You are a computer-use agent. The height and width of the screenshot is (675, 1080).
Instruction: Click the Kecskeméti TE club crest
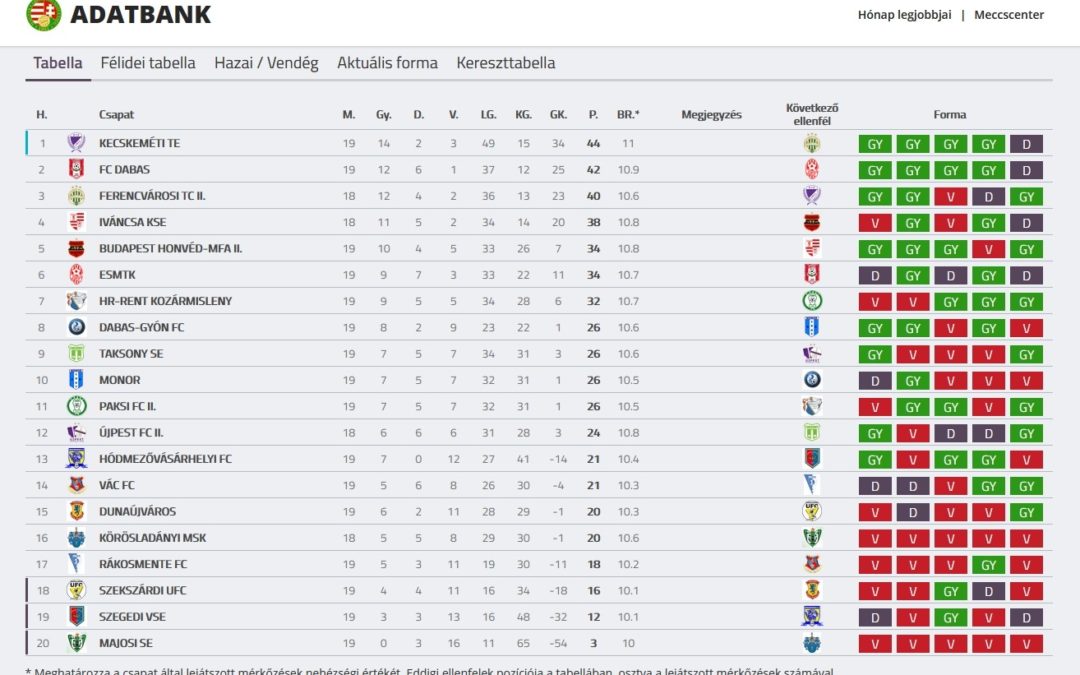tap(76, 143)
